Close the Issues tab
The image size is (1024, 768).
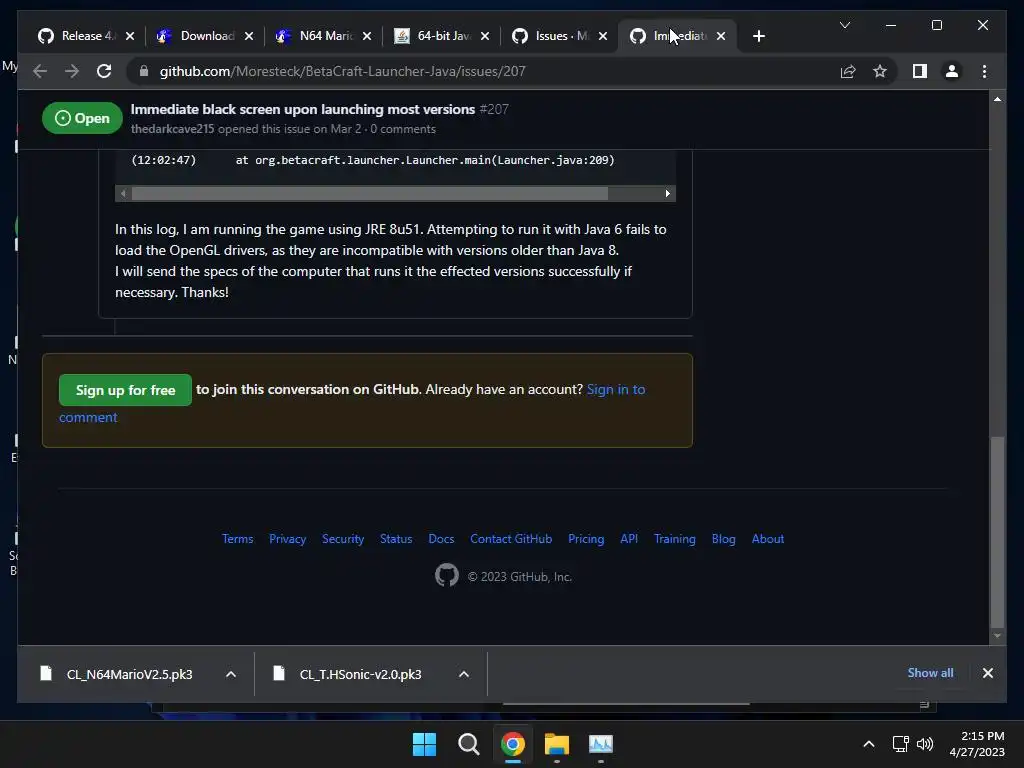603,36
